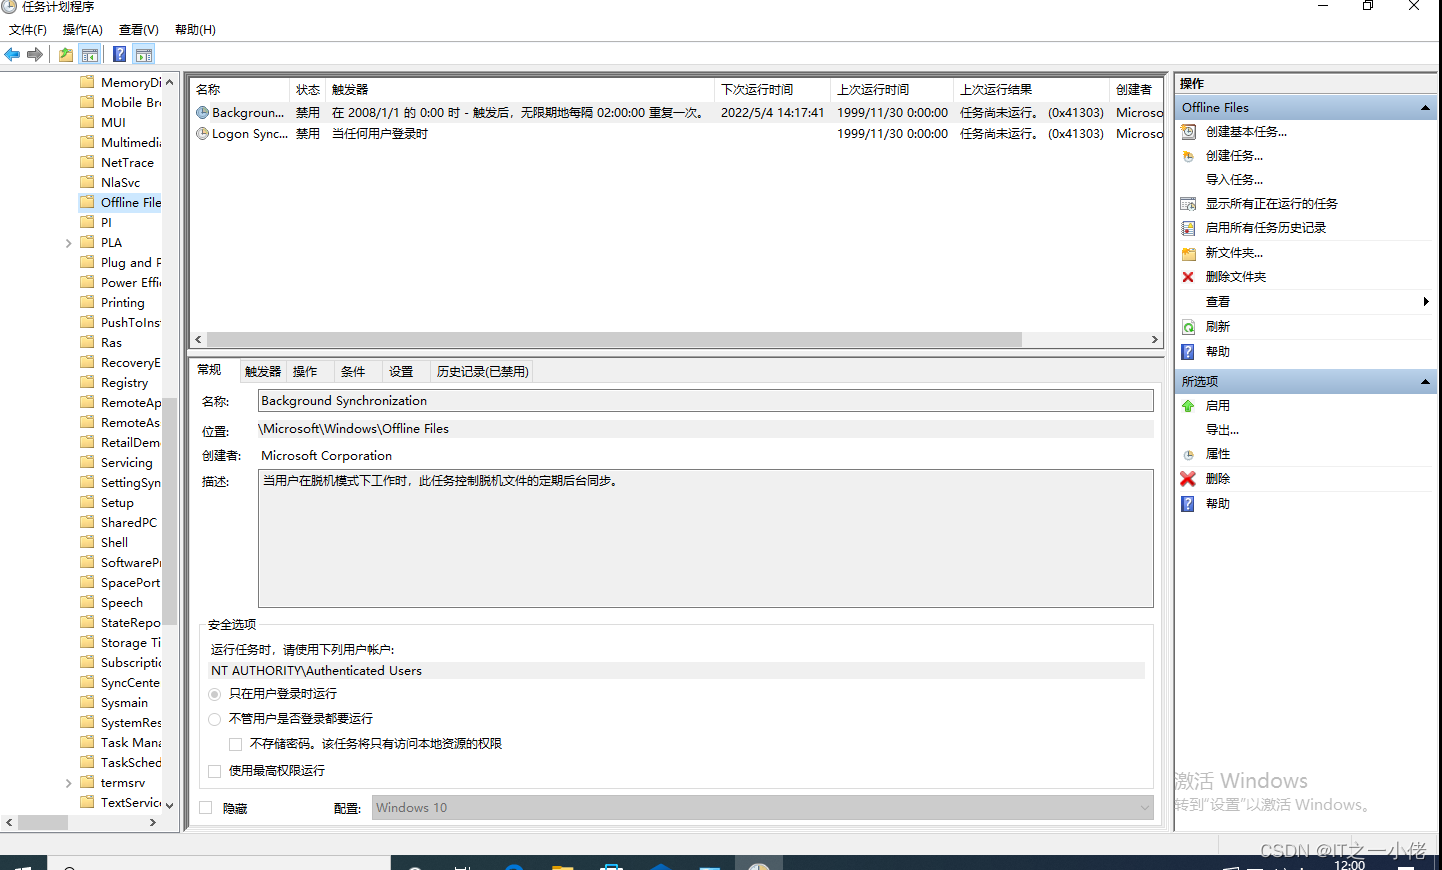This screenshot has height=870, width=1442.
Task: Toggle the Hidden (隐藏) checkbox
Action: pos(206,808)
